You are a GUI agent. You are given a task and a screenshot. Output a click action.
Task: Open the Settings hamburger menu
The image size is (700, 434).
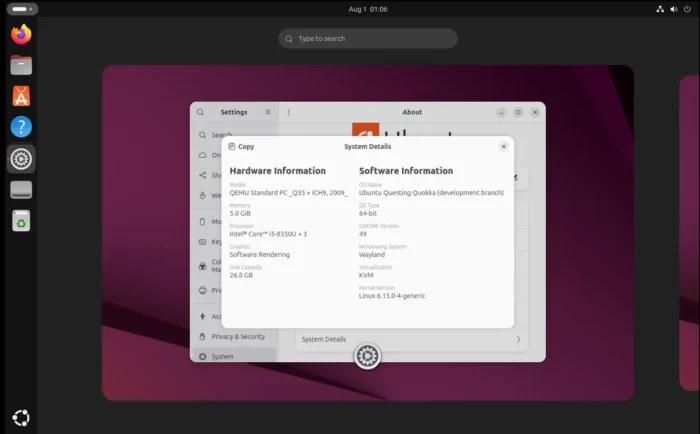[x=267, y=113]
